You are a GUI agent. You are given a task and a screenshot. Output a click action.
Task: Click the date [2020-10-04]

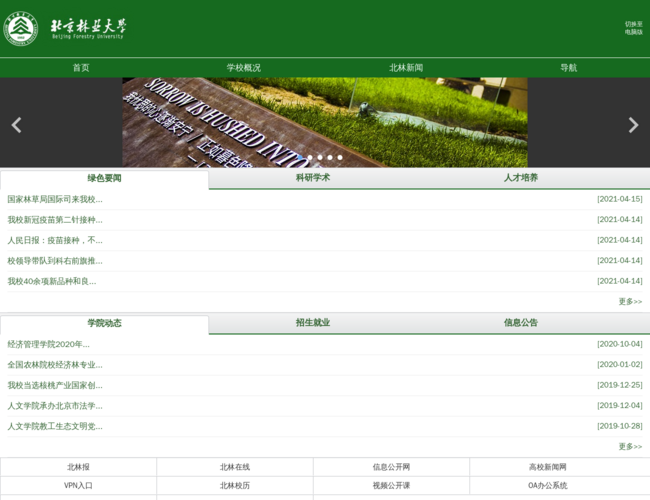click(x=620, y=344)
